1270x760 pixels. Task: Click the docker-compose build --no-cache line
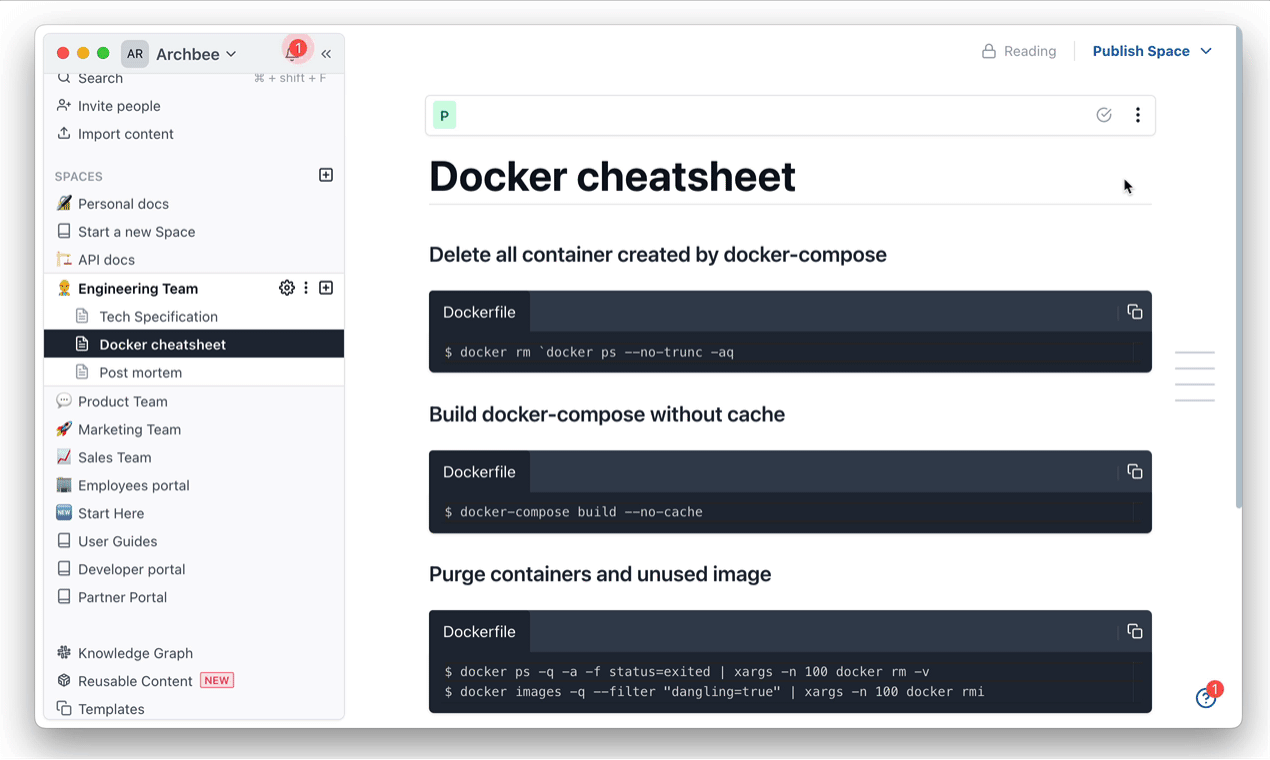point(574,512)
